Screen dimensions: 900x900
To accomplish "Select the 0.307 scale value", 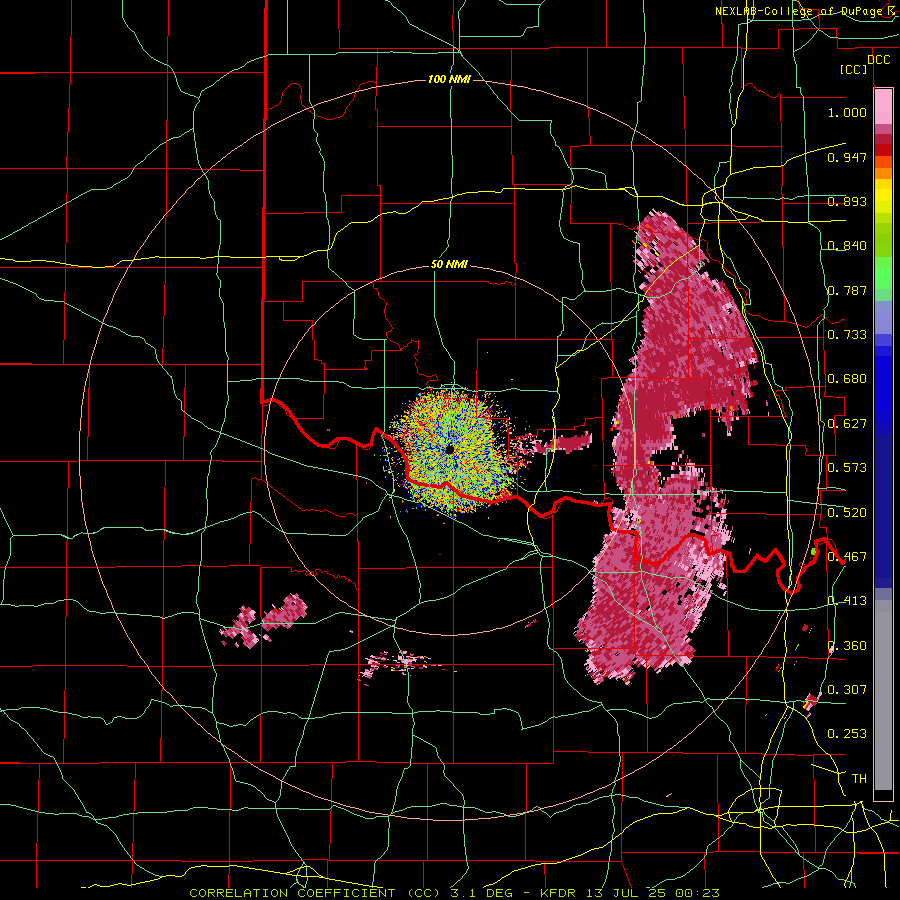I will point(847,690).
